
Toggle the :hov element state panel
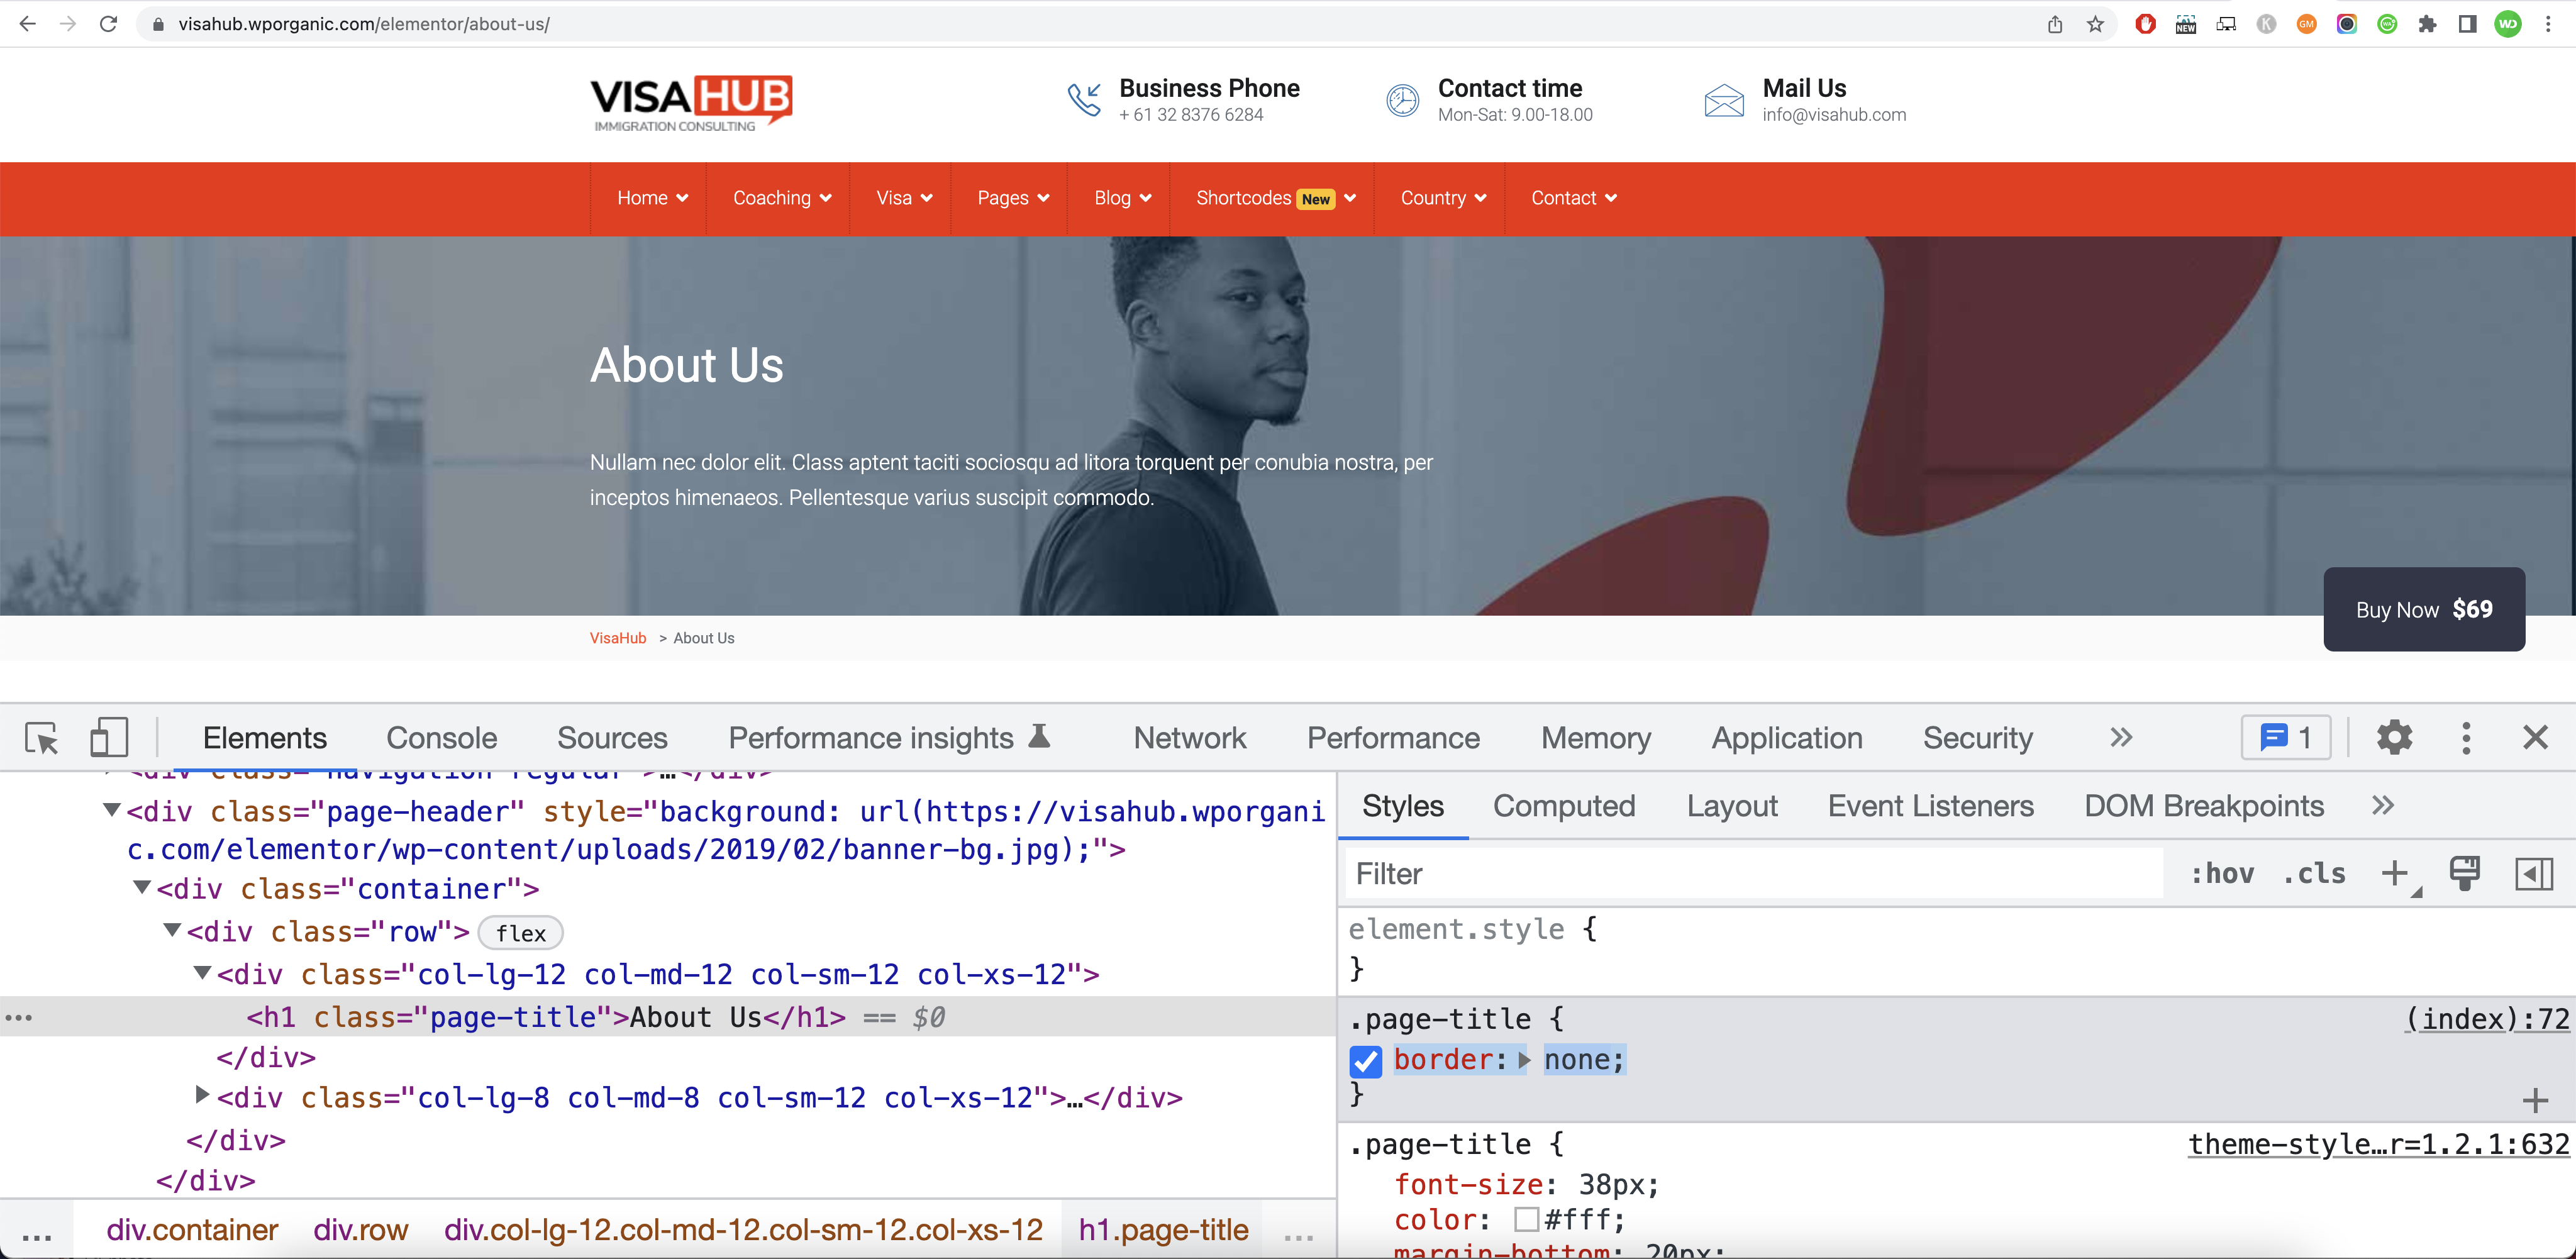point(2222,873)
